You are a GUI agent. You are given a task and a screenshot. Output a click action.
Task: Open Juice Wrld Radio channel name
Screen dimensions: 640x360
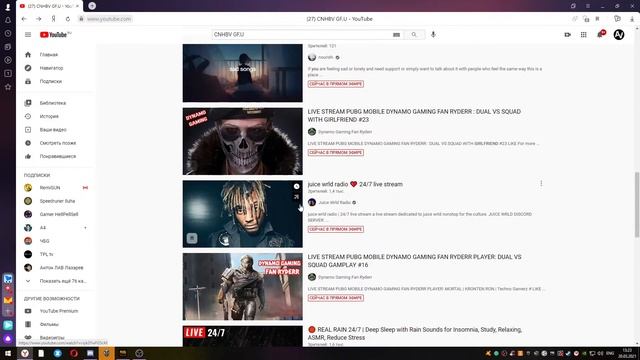point(334,202)
